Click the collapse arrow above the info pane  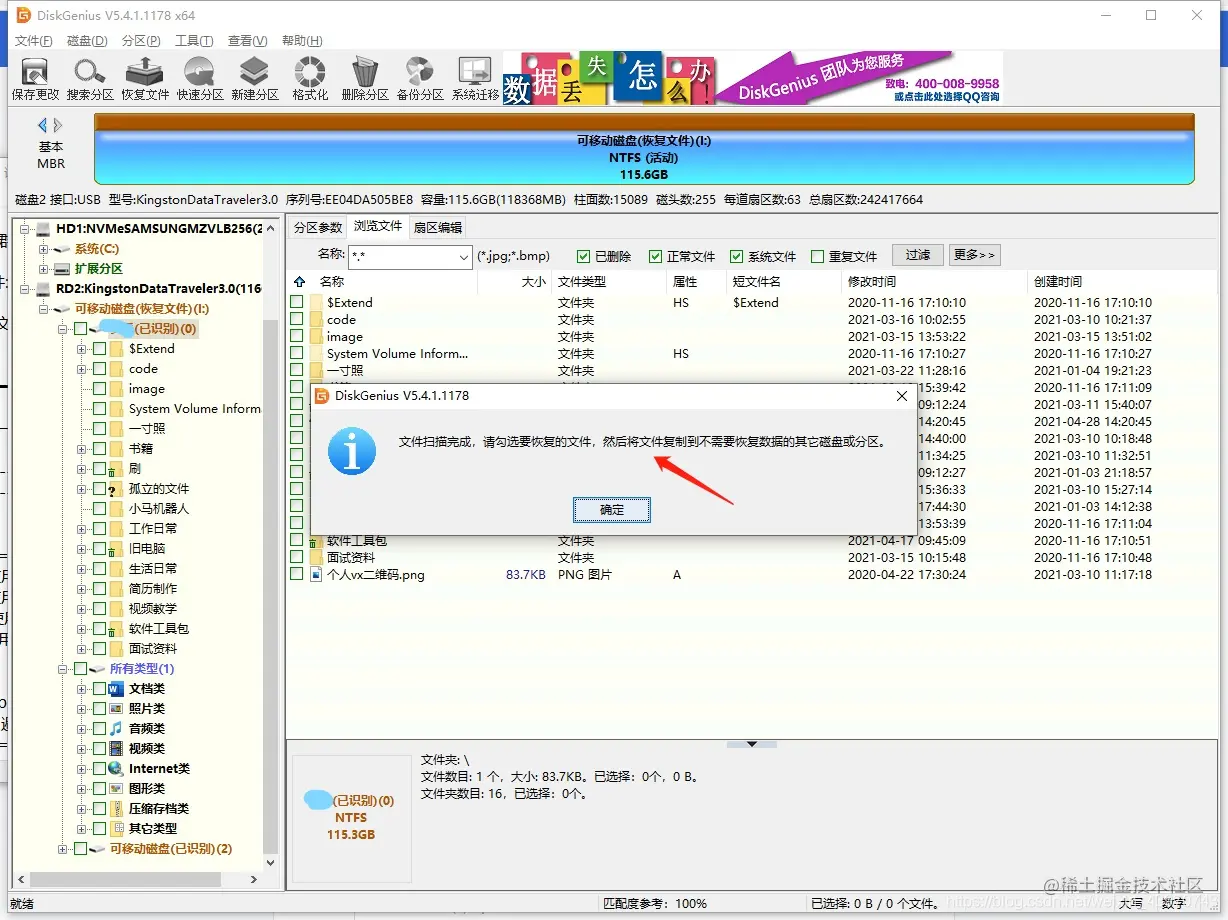tap(752, 744)
